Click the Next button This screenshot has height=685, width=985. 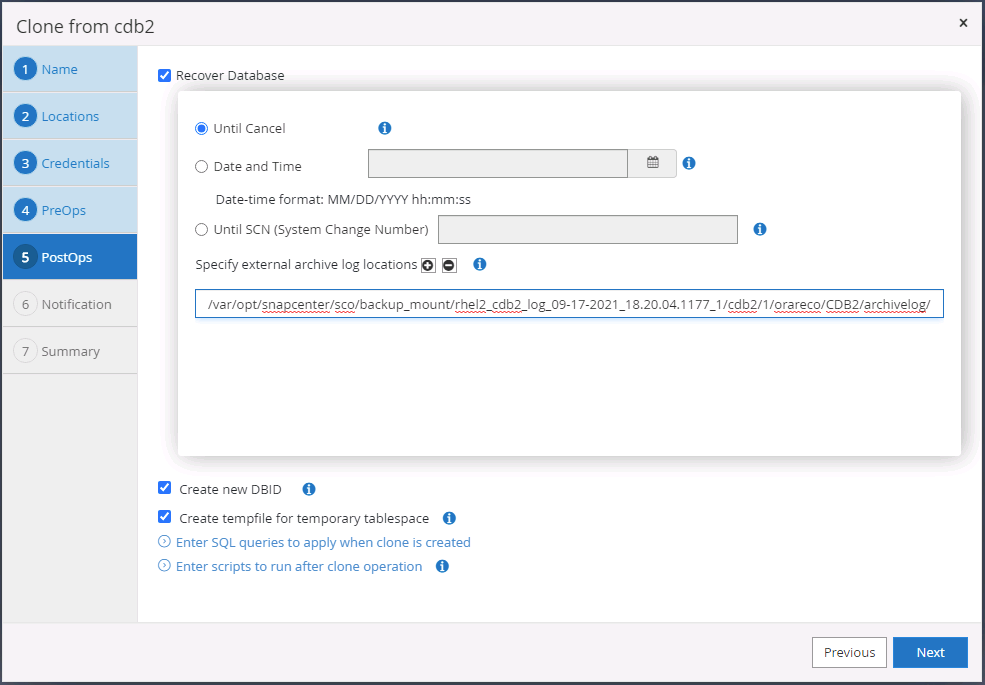(930, 652)
